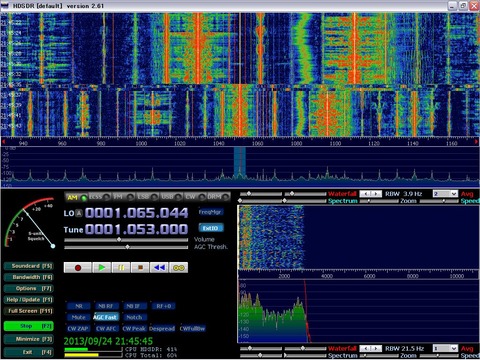Image resolution: width=480 pixels, height=360 pixels.
Task: Toggle Mute audio
Action: coord(79,317)
